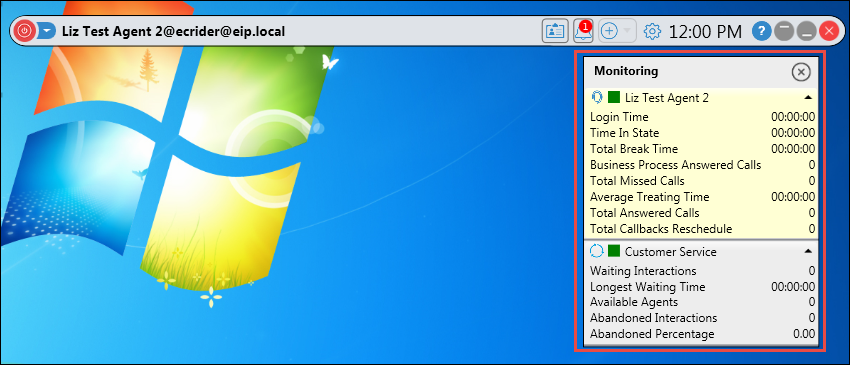
Task: Click the green status square for Liz Test Agent 2
Action: 614,97
